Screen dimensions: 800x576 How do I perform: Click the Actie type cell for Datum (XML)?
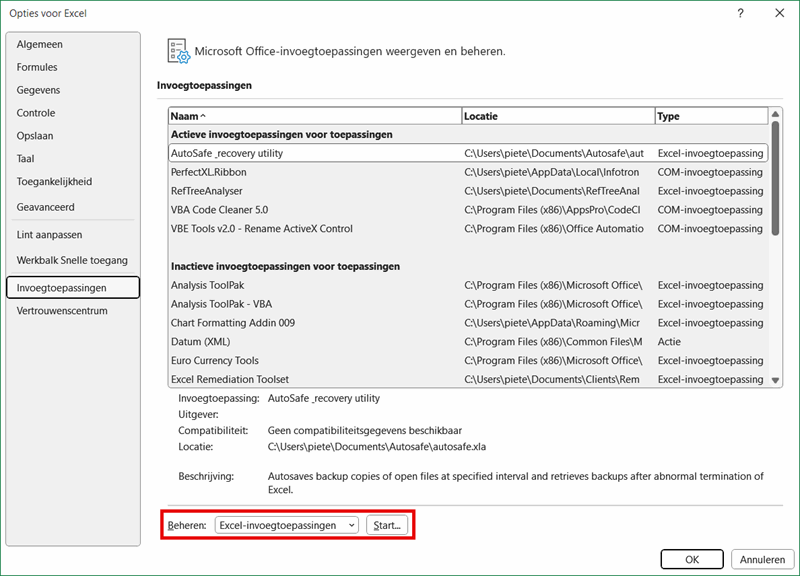[x=669, y=342]
